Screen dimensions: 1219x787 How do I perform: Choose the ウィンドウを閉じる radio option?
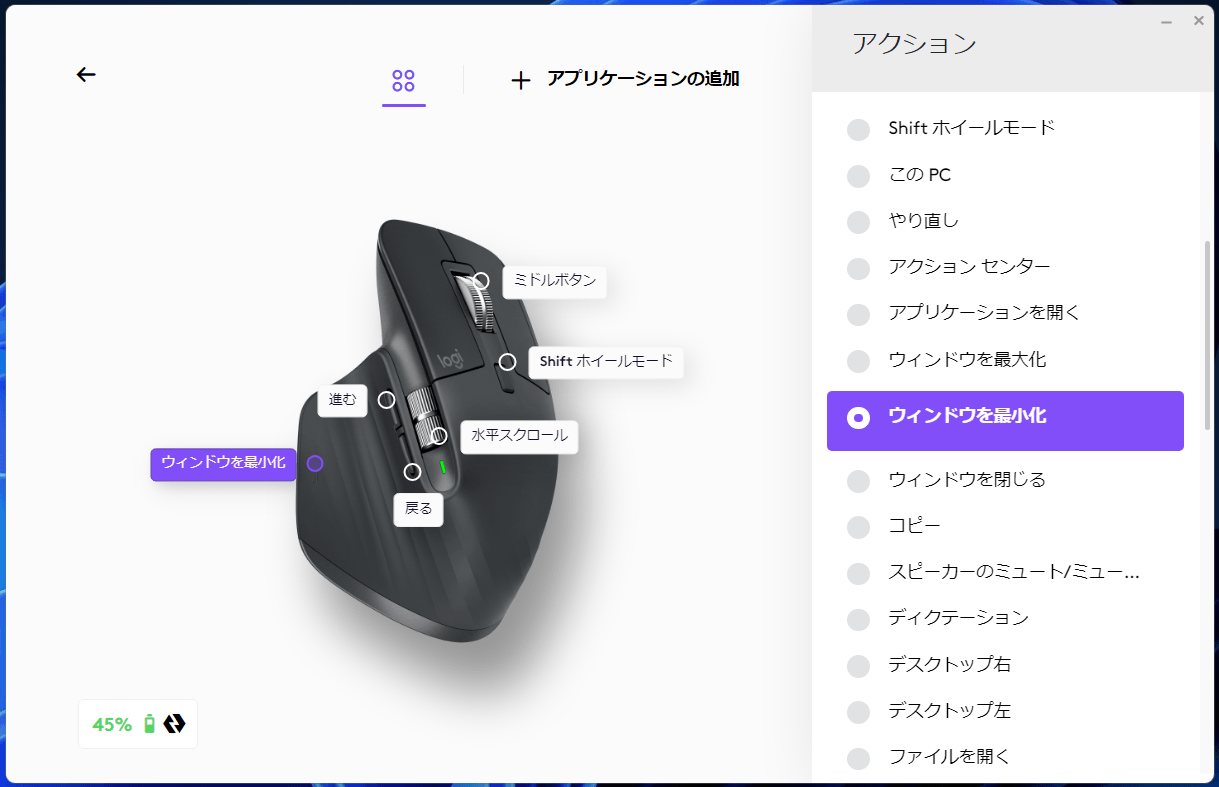pos(859,481)
